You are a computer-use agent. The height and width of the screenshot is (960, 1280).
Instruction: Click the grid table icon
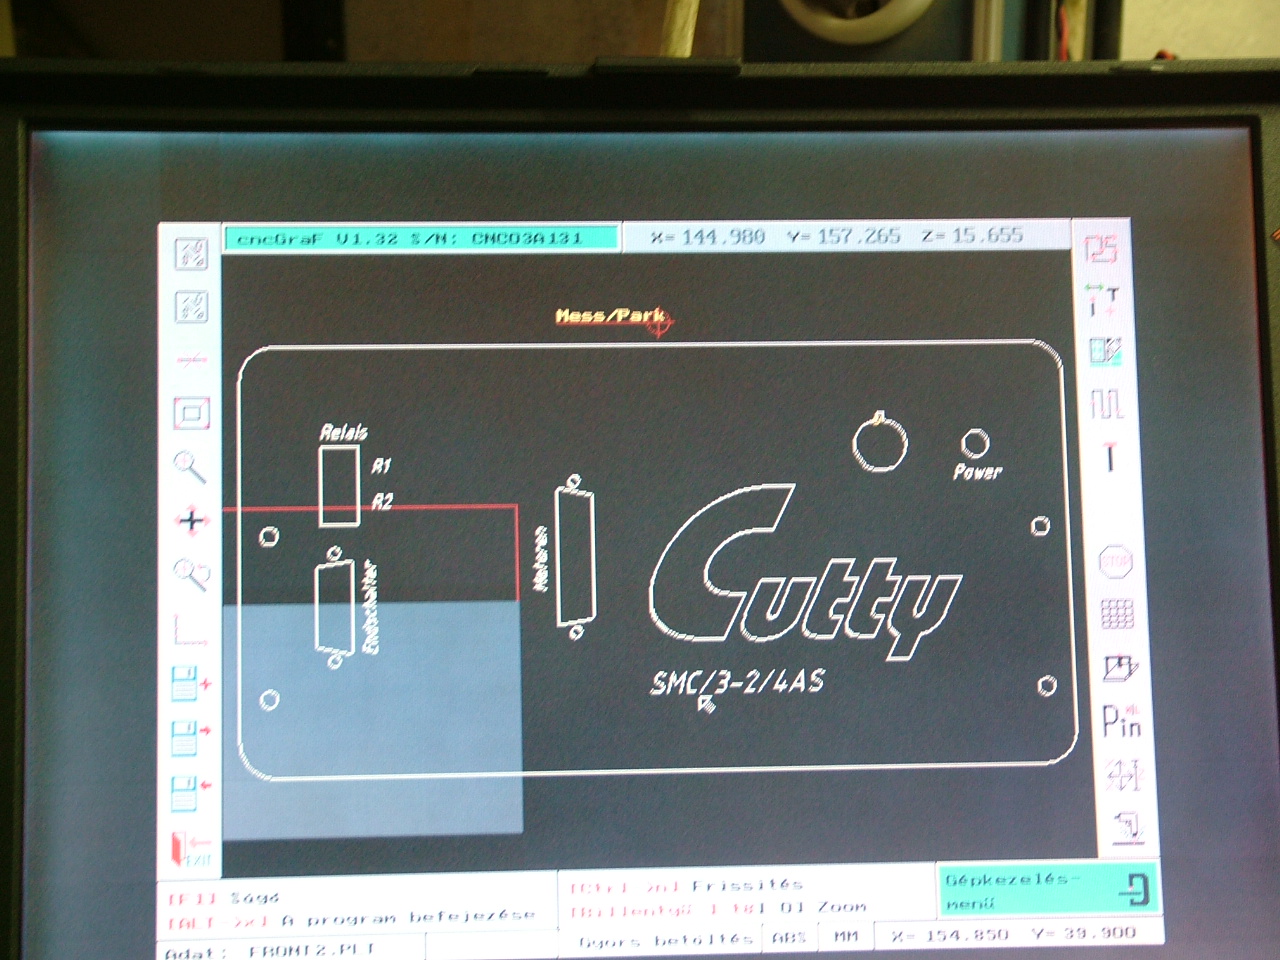coord(1117,614)
